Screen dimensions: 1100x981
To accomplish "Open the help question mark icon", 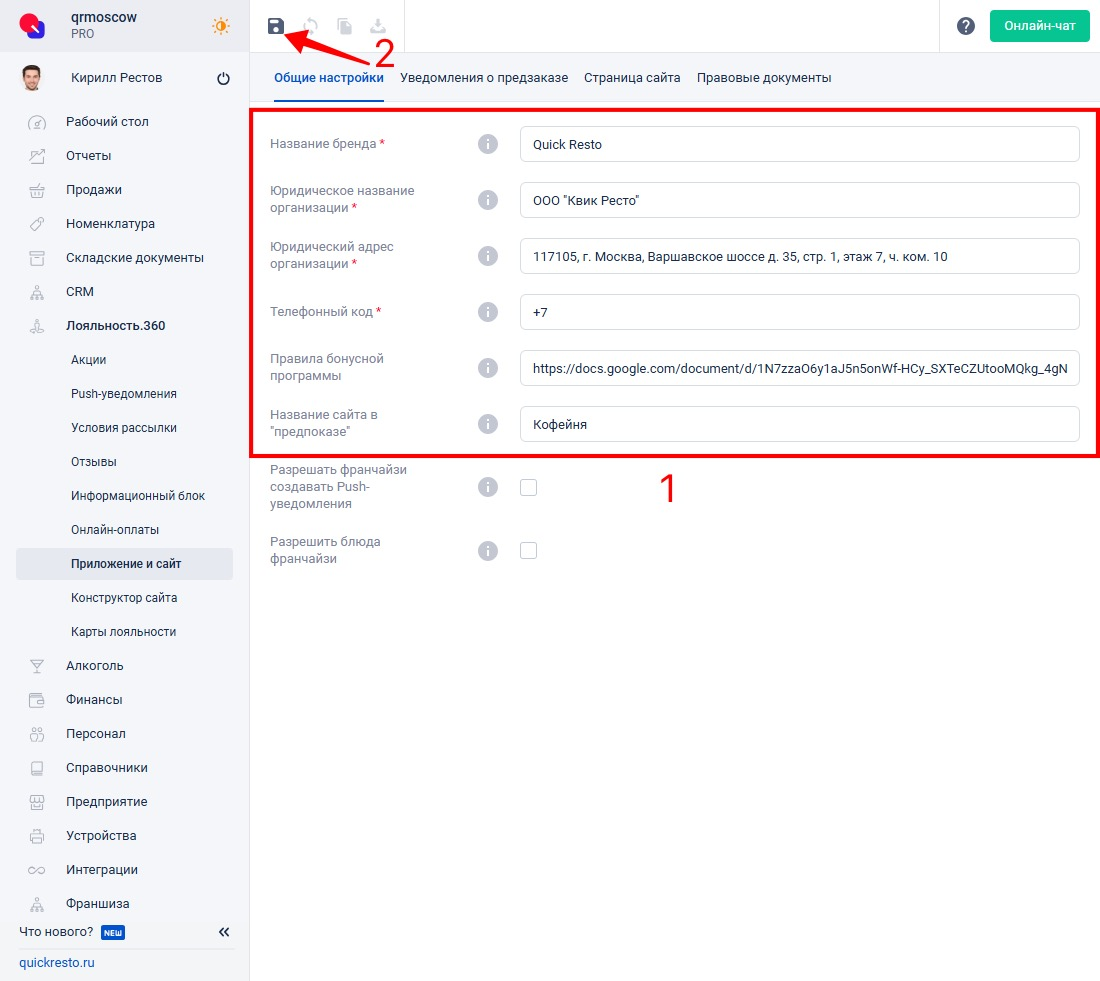I will coord(965,26).
